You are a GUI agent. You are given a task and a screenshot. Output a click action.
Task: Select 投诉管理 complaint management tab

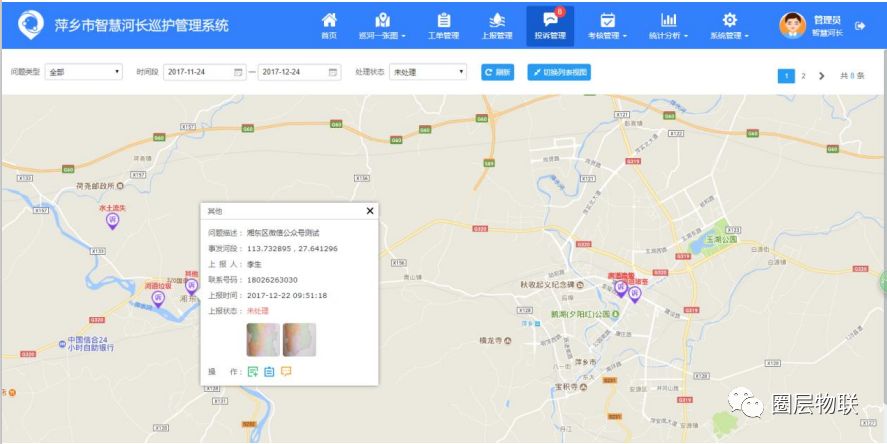coord(550,26)
